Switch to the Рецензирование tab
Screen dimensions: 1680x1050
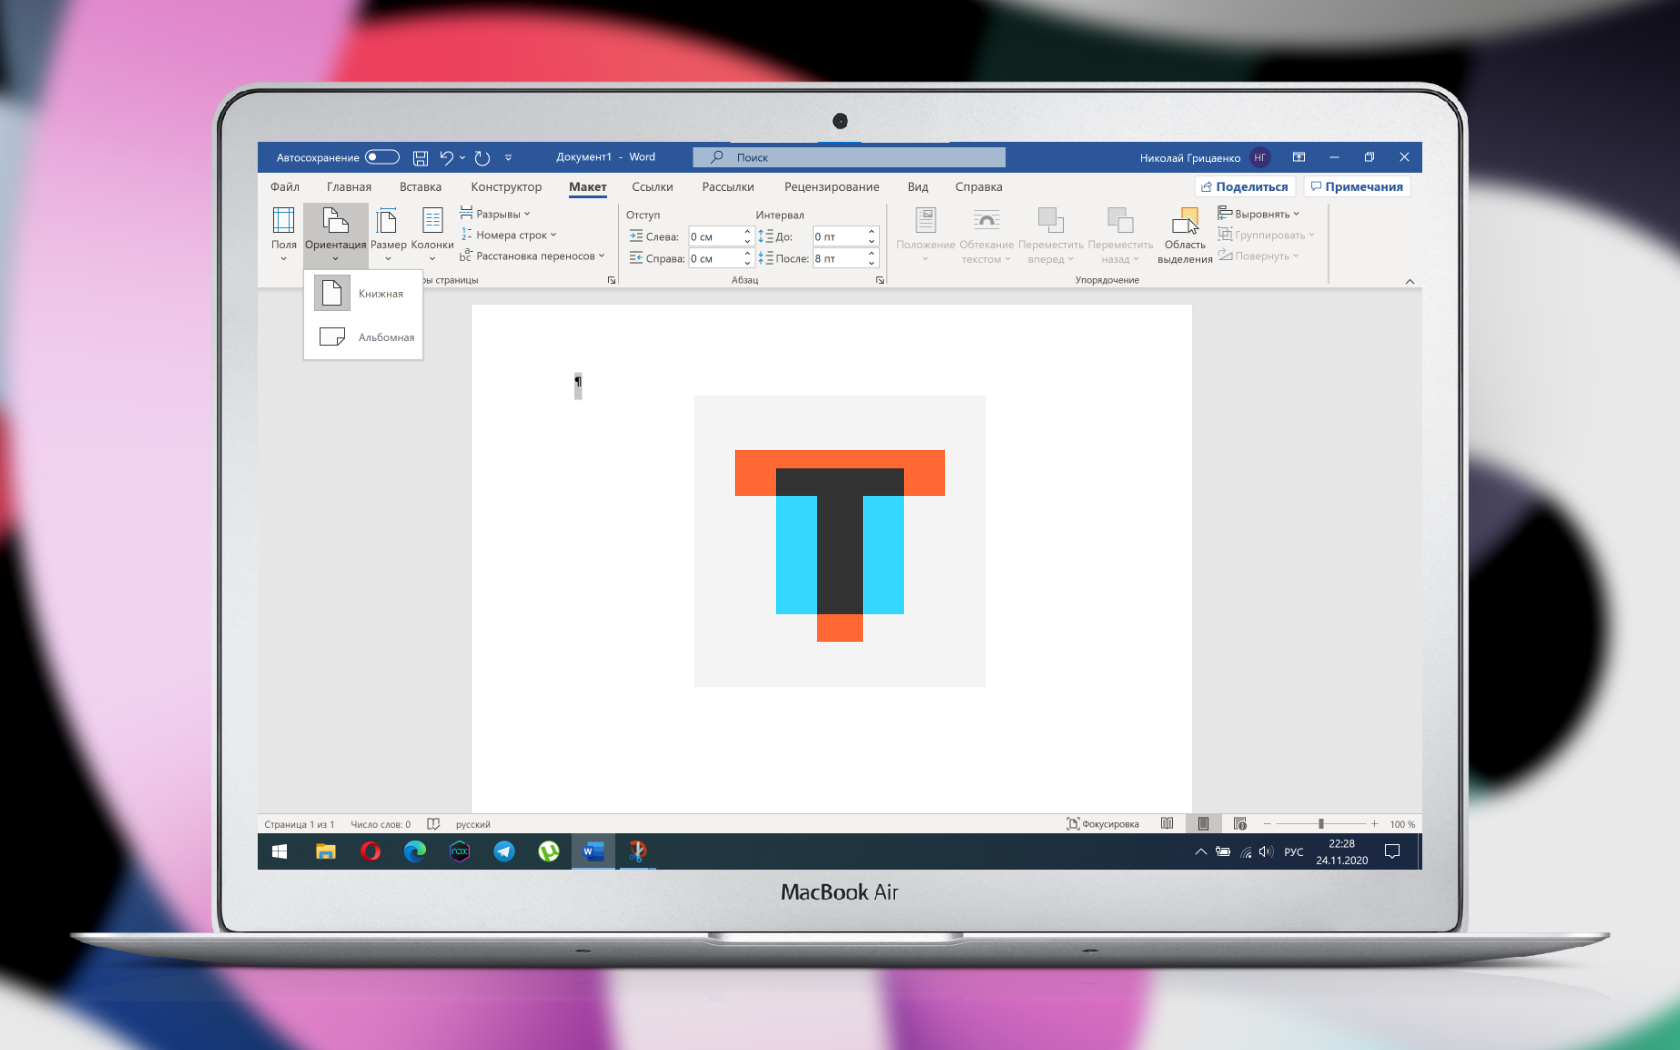[x=832, y=187]
